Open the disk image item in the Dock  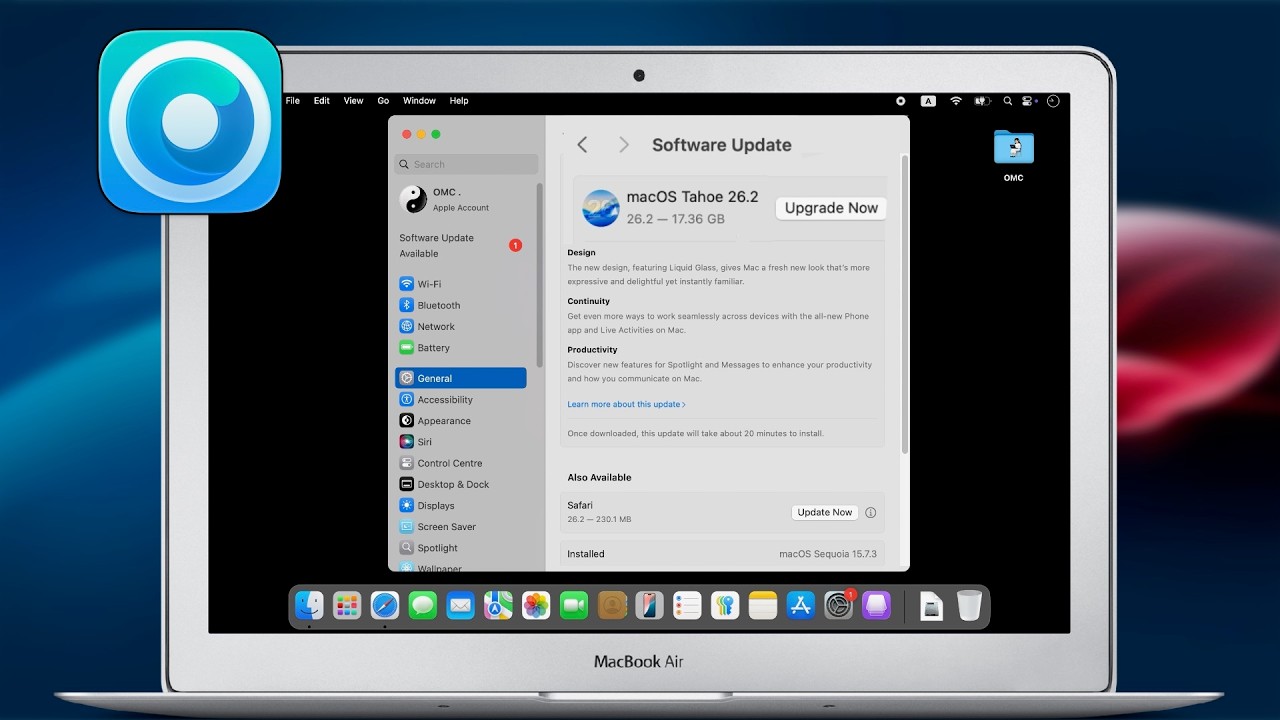point(931,605)
